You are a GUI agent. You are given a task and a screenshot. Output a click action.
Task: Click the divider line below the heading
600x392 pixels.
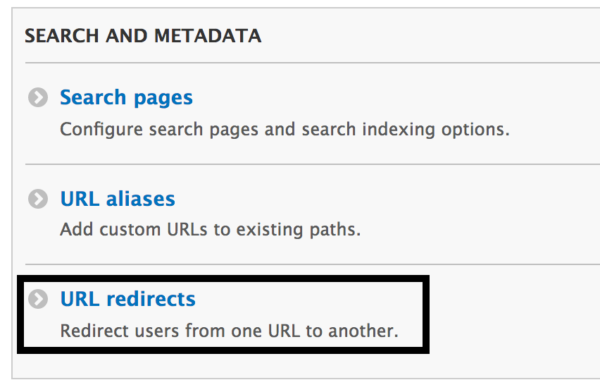pyautogui.click(x=313, y=62)
